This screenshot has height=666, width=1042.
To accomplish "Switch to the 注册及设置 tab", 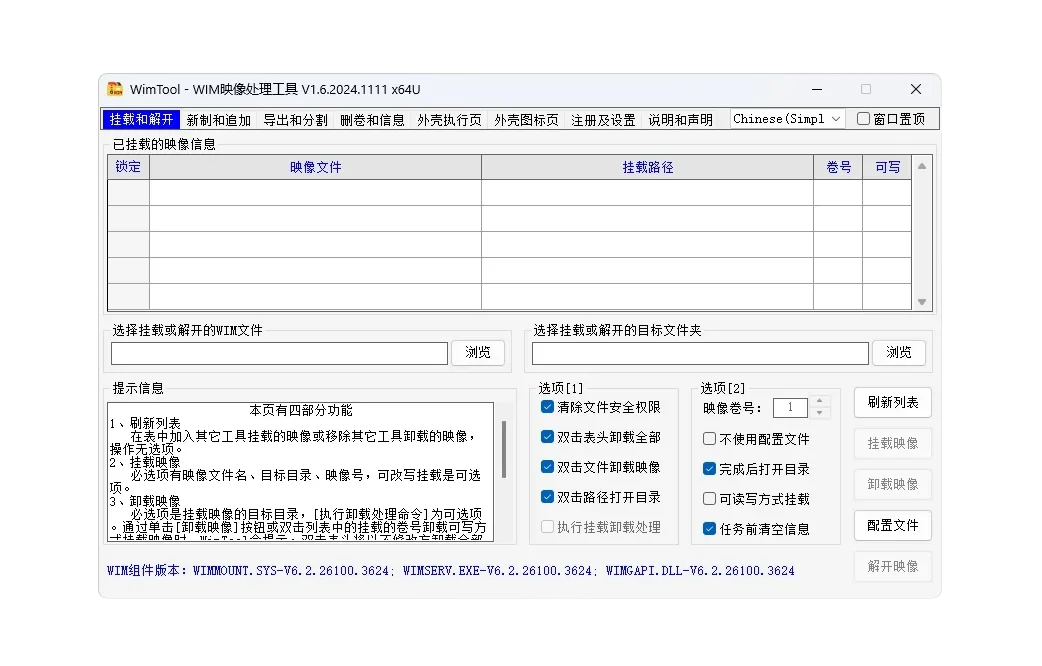I will pyautogui.click(x=603, y=120).
